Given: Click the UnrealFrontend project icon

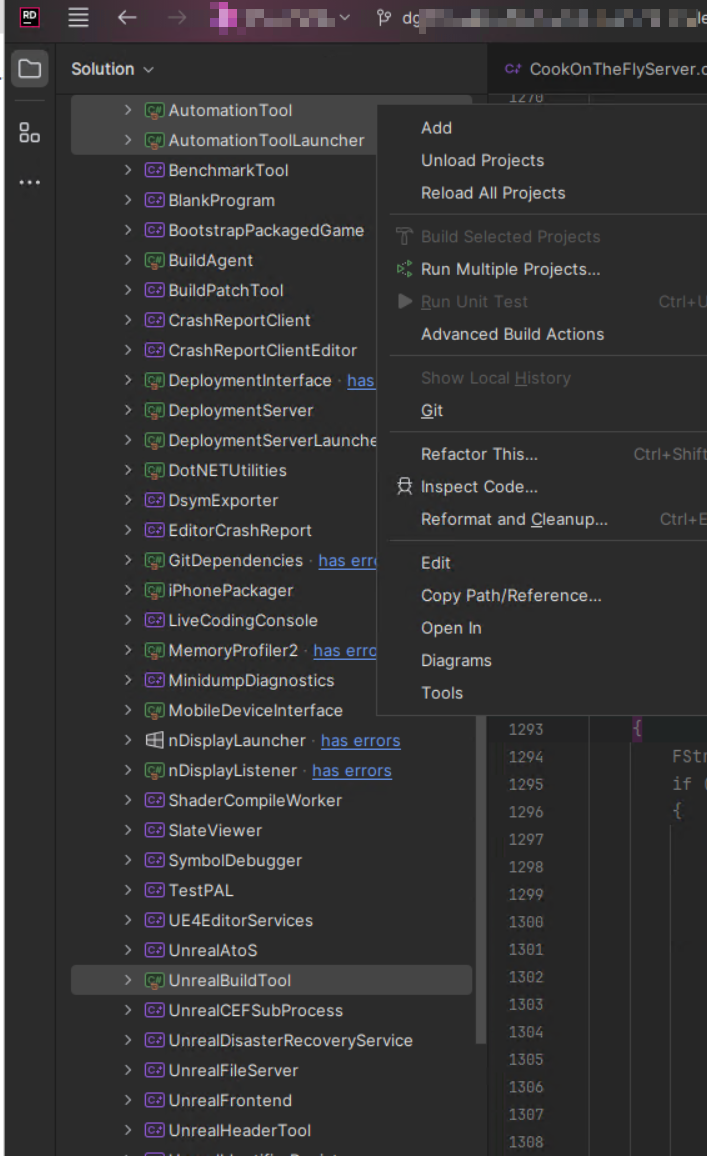Looking at the screenshot, I should (154, 1100).
